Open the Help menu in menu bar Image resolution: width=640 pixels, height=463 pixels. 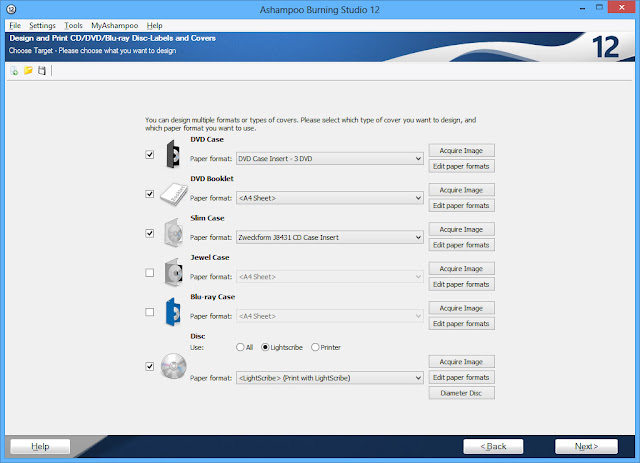[154, 25]
